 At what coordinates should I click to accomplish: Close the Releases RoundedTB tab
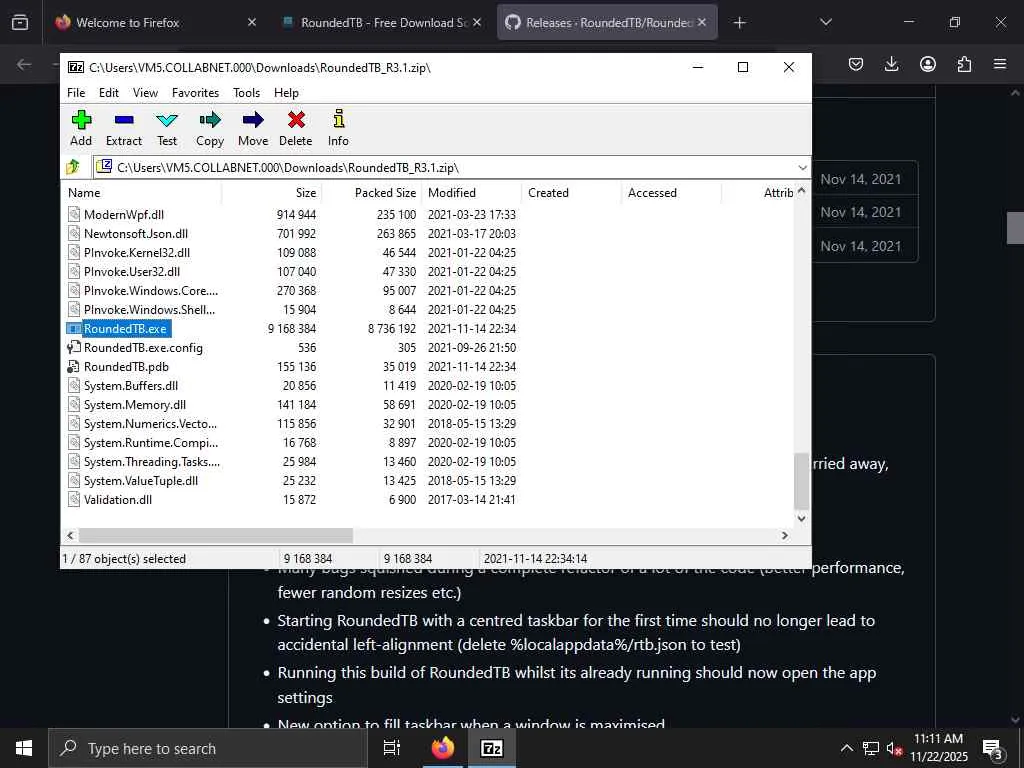[x=702, y=22]
